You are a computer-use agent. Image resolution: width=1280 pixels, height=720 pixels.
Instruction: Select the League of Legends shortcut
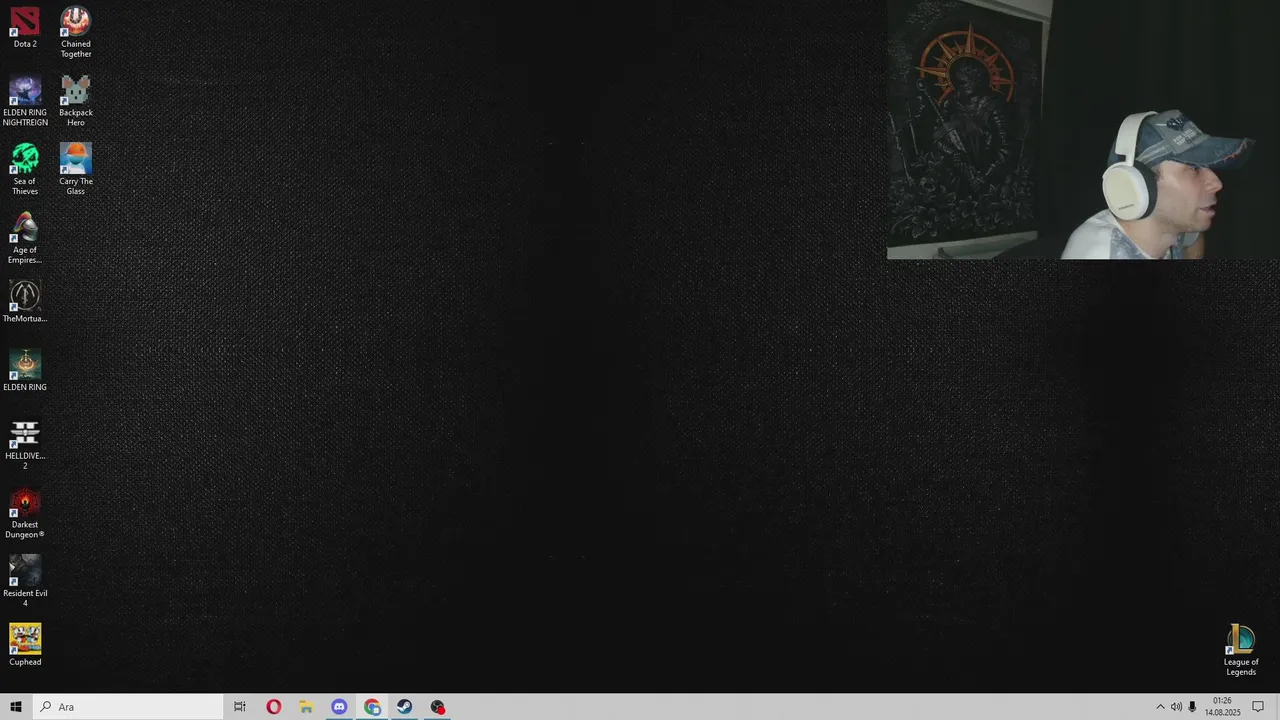coord(1241,651)
